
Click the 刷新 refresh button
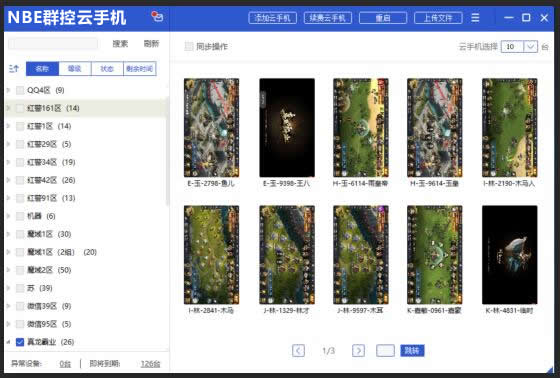[151, 44]
